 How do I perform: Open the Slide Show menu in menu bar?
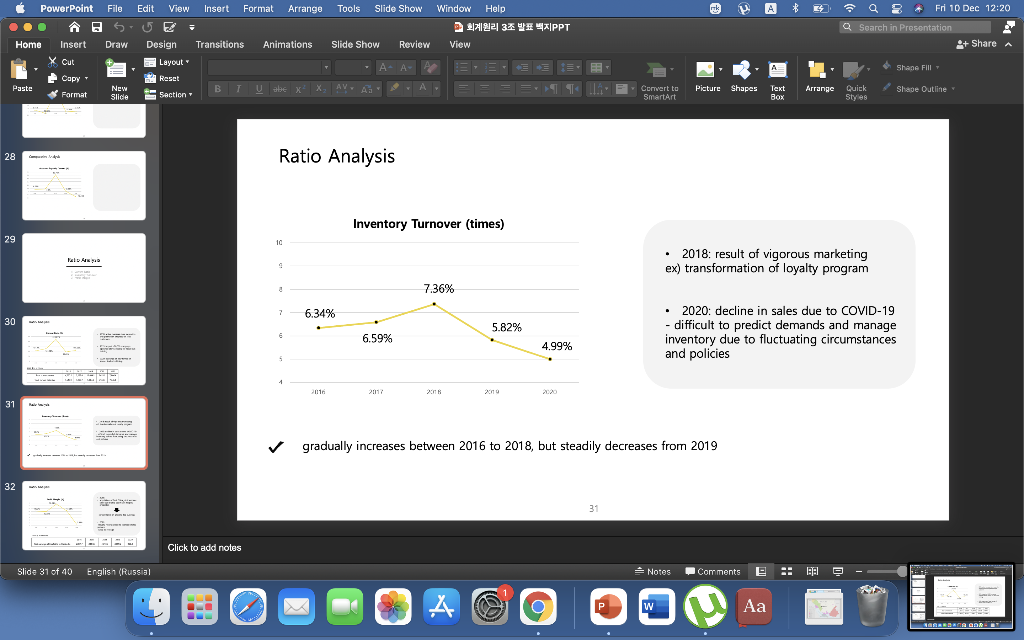(398, 8)
